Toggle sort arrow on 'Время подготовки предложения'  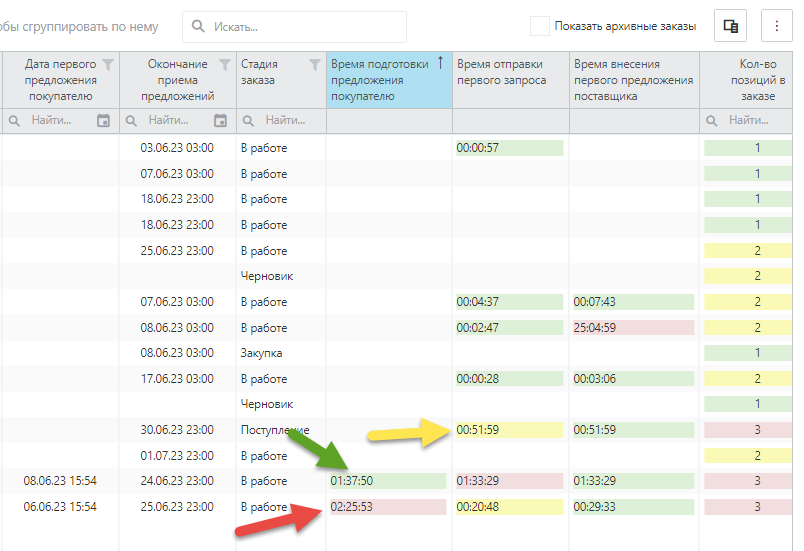pyautogui.click(x=440, y=63)
